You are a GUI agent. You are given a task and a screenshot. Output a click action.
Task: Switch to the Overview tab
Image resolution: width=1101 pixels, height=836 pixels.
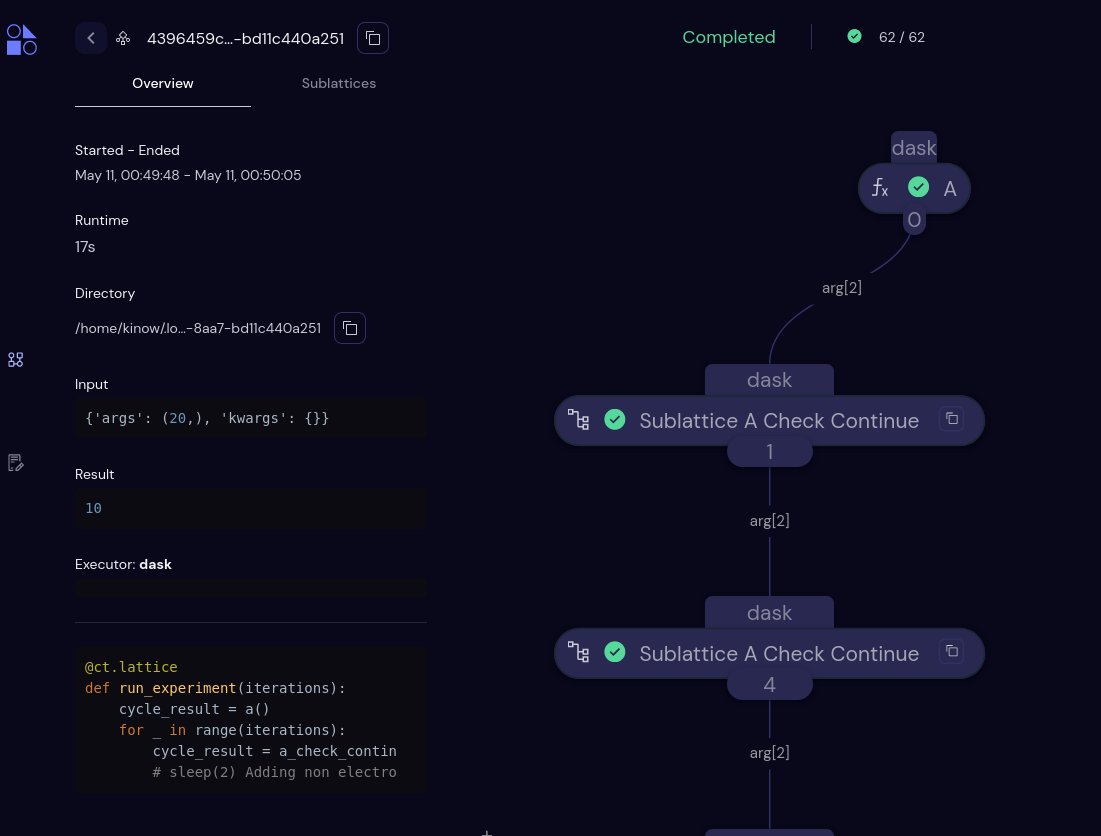pyautogui.click(x=163, y=84)
